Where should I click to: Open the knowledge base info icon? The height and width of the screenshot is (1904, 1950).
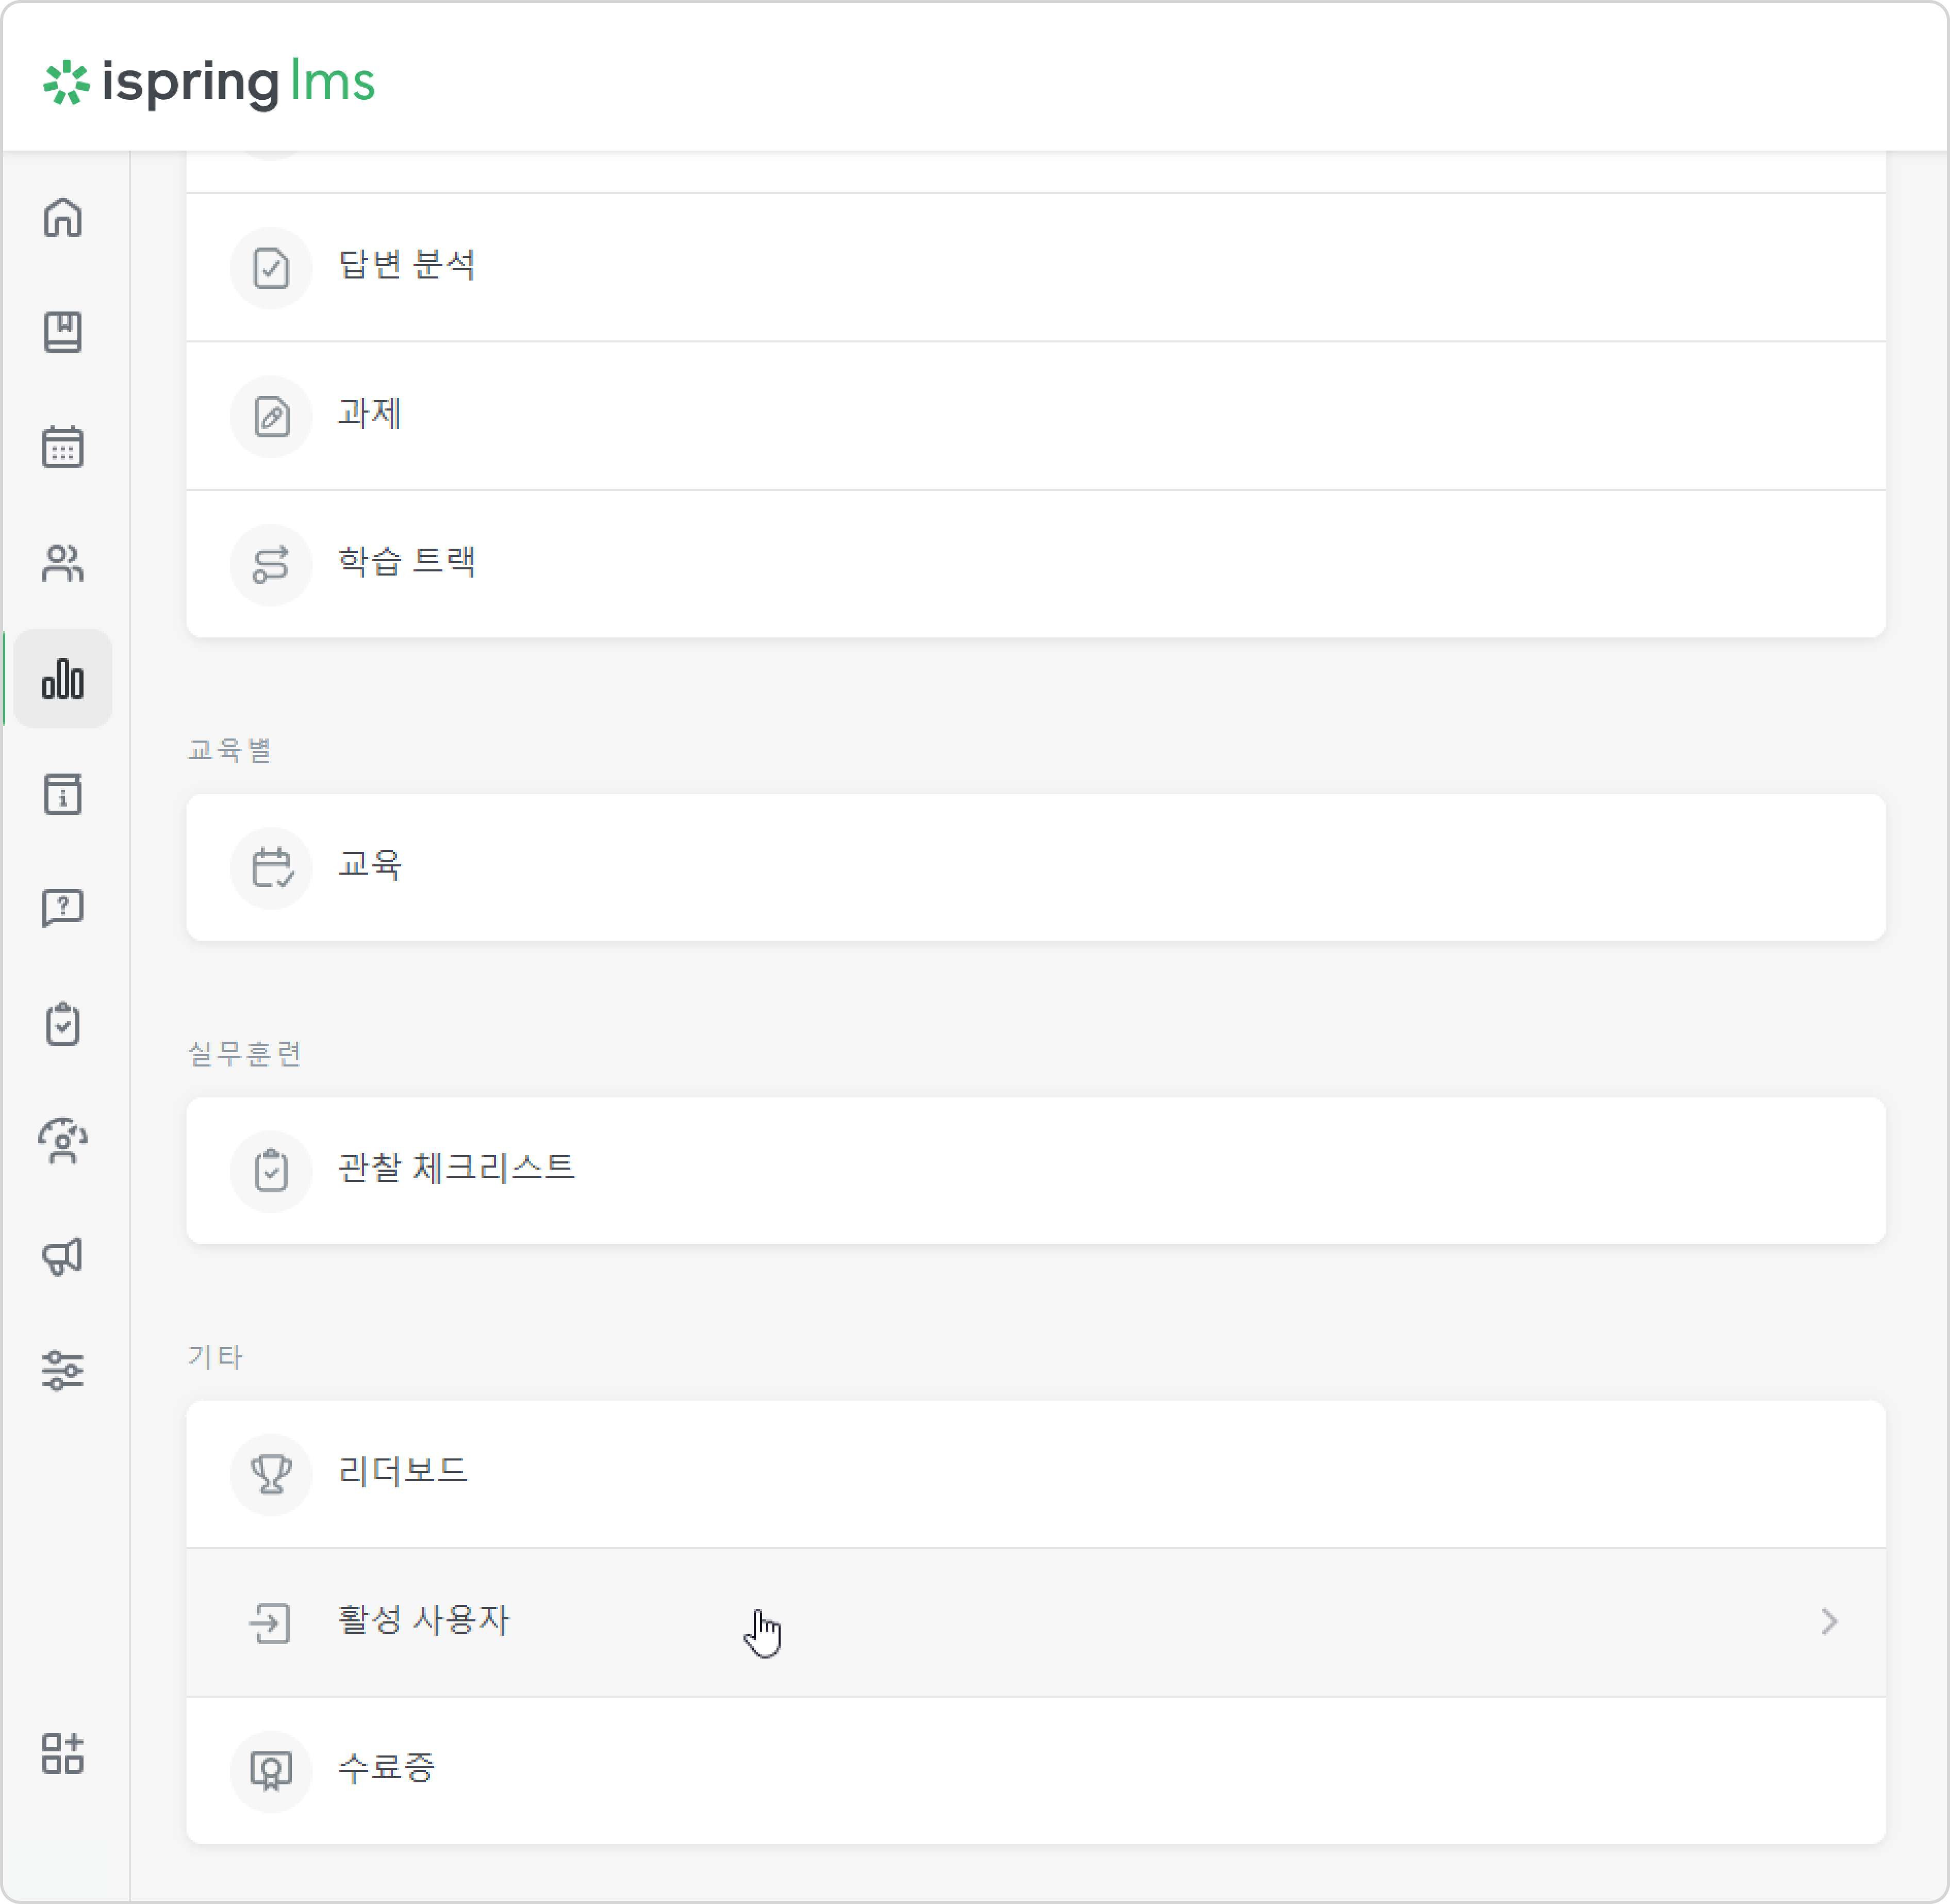(x=63, y=794)
